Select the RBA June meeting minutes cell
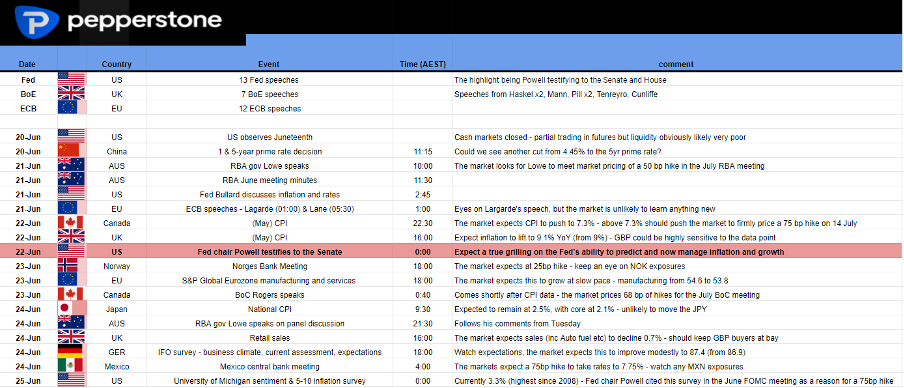This screenshot has height=388, width=904. coord(269,180)
